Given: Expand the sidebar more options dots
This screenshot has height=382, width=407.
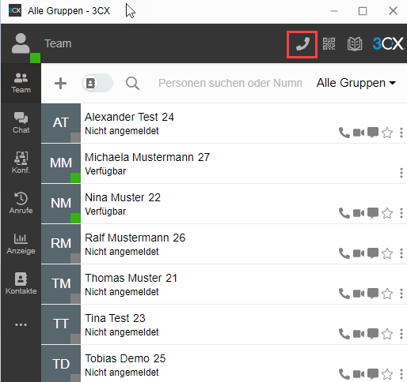Looking at the screenshot, I should tap(21, 325).
